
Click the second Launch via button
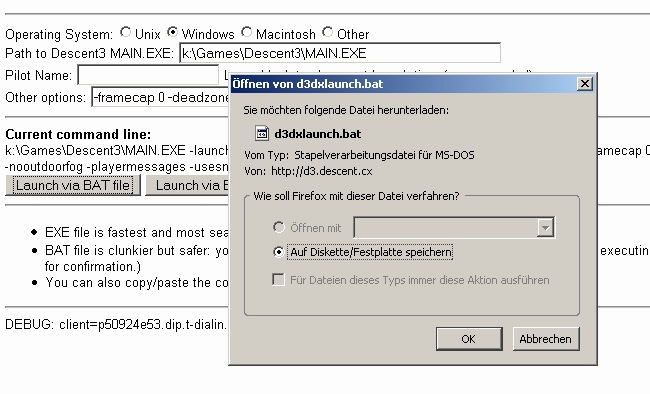point(187,185)
